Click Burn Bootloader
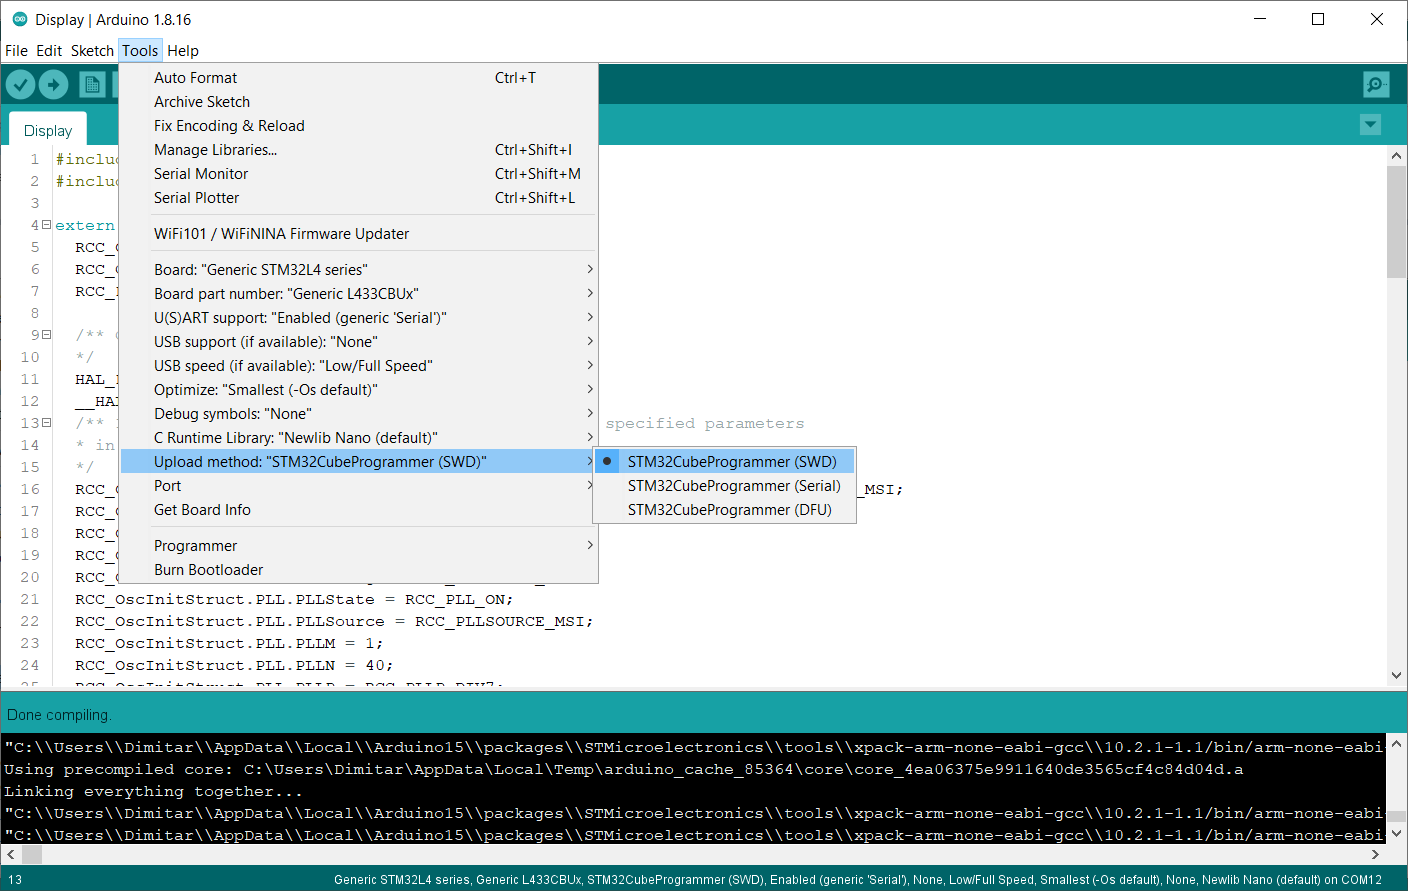This screenshot has height=891, width=1408. (359, 570)
